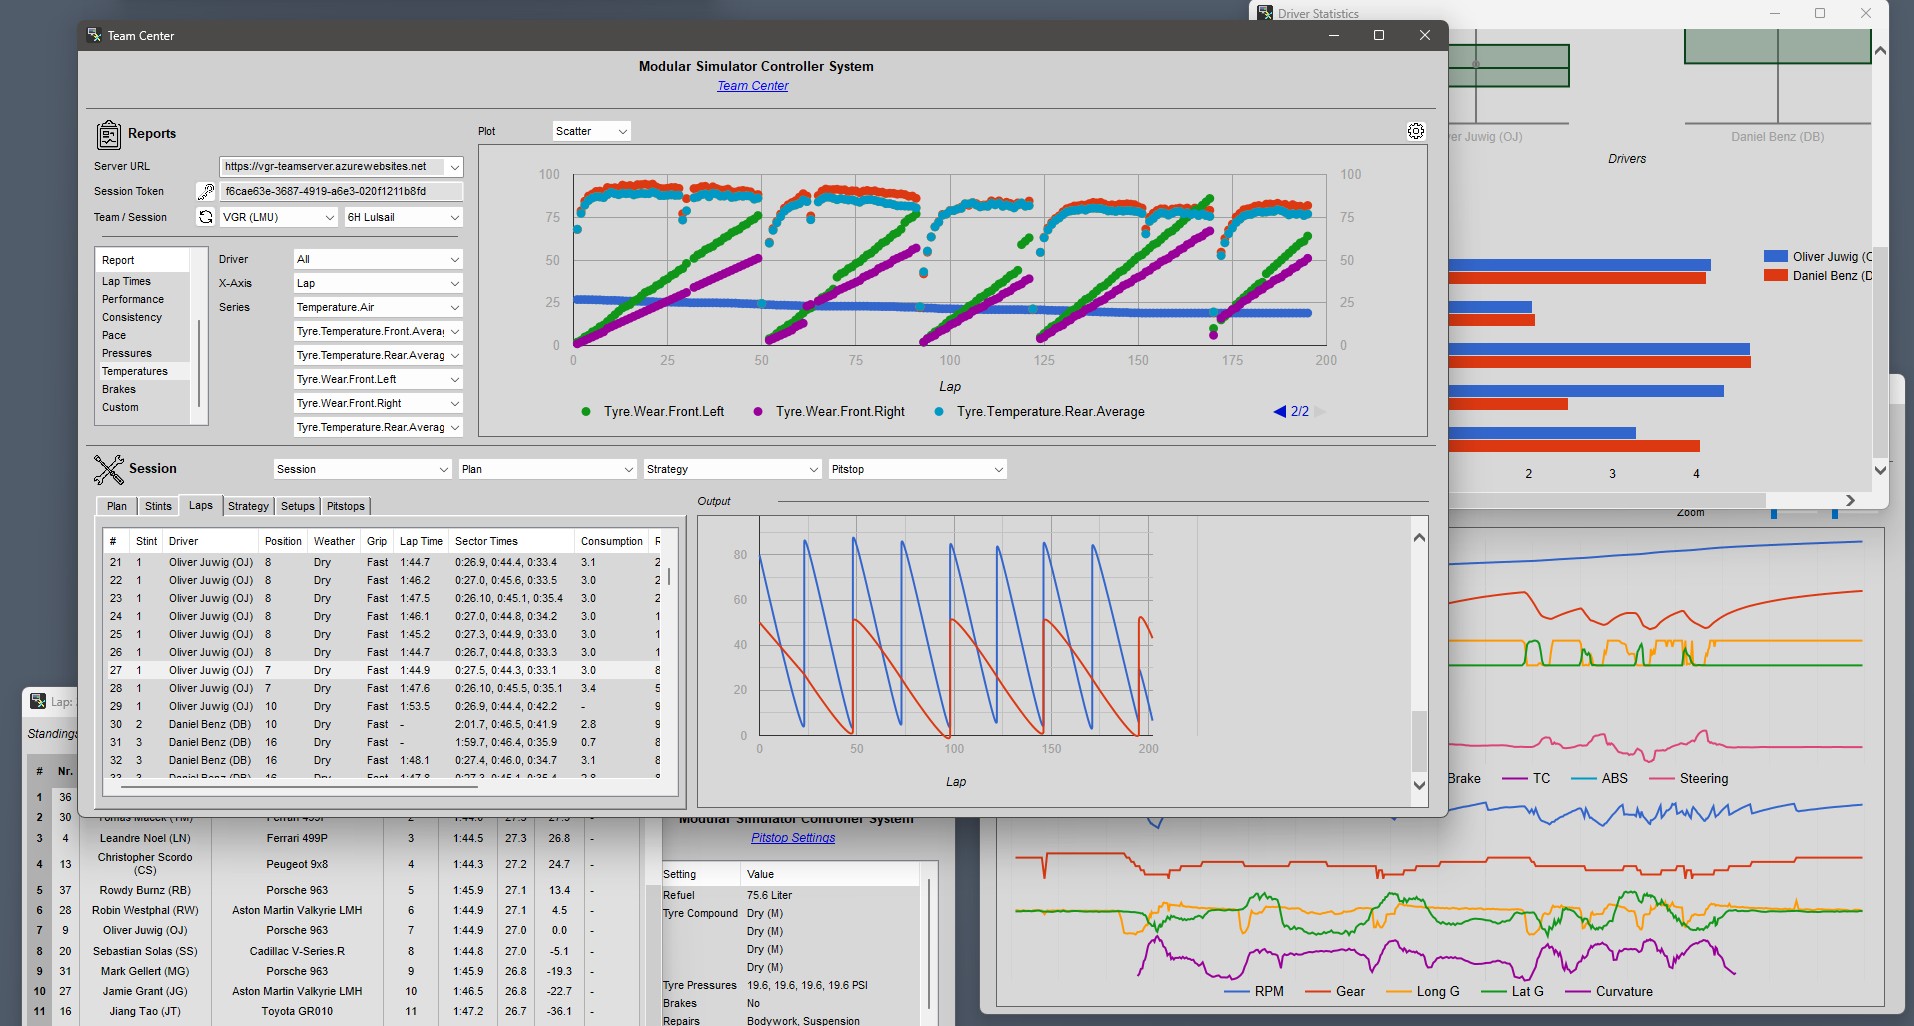Click the Output panel scroll-down arrow
The height and width of the screenshot is (1026, 1914).
1419,786
